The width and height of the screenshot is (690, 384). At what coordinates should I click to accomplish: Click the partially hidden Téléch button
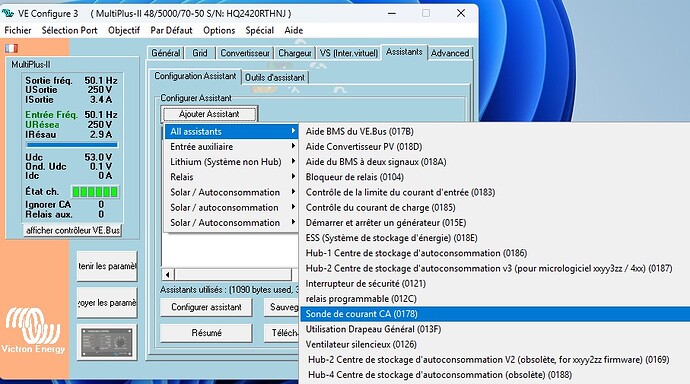point(282,333)
